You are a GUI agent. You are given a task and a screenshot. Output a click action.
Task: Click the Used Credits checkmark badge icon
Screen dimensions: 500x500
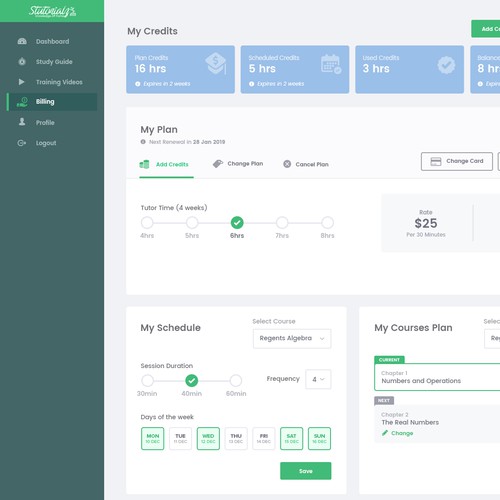click(x=446, y=65)
